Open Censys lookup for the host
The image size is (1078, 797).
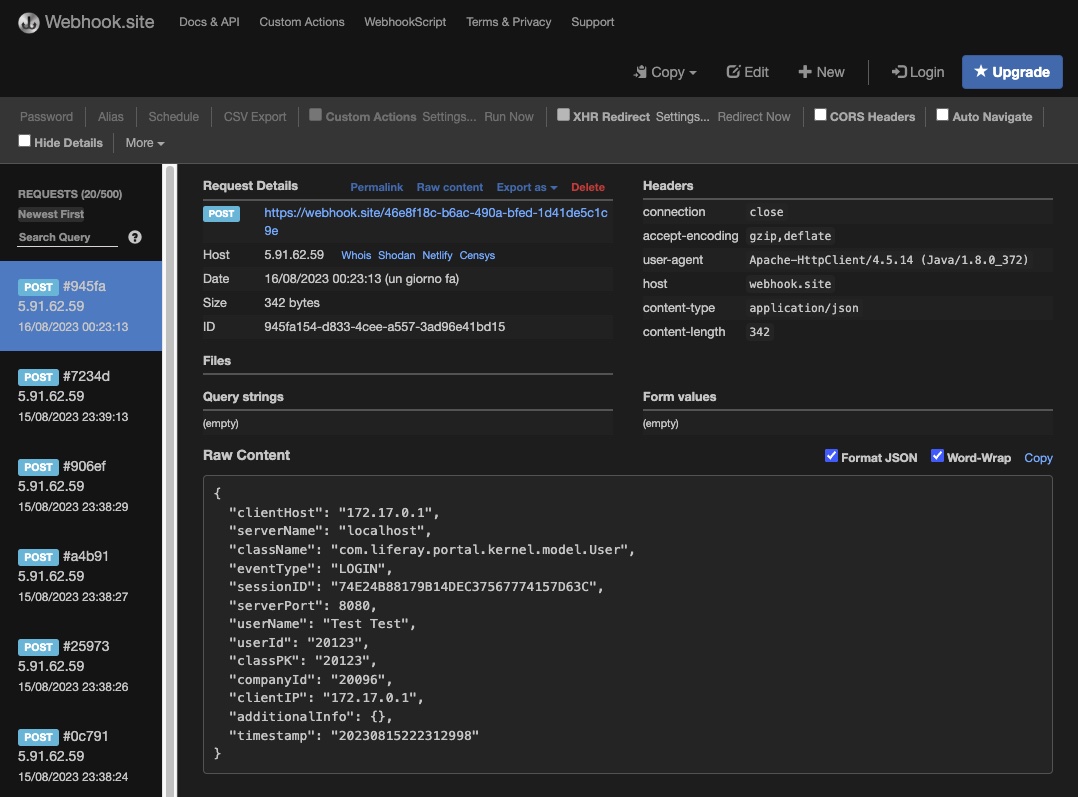pos(477,255)
